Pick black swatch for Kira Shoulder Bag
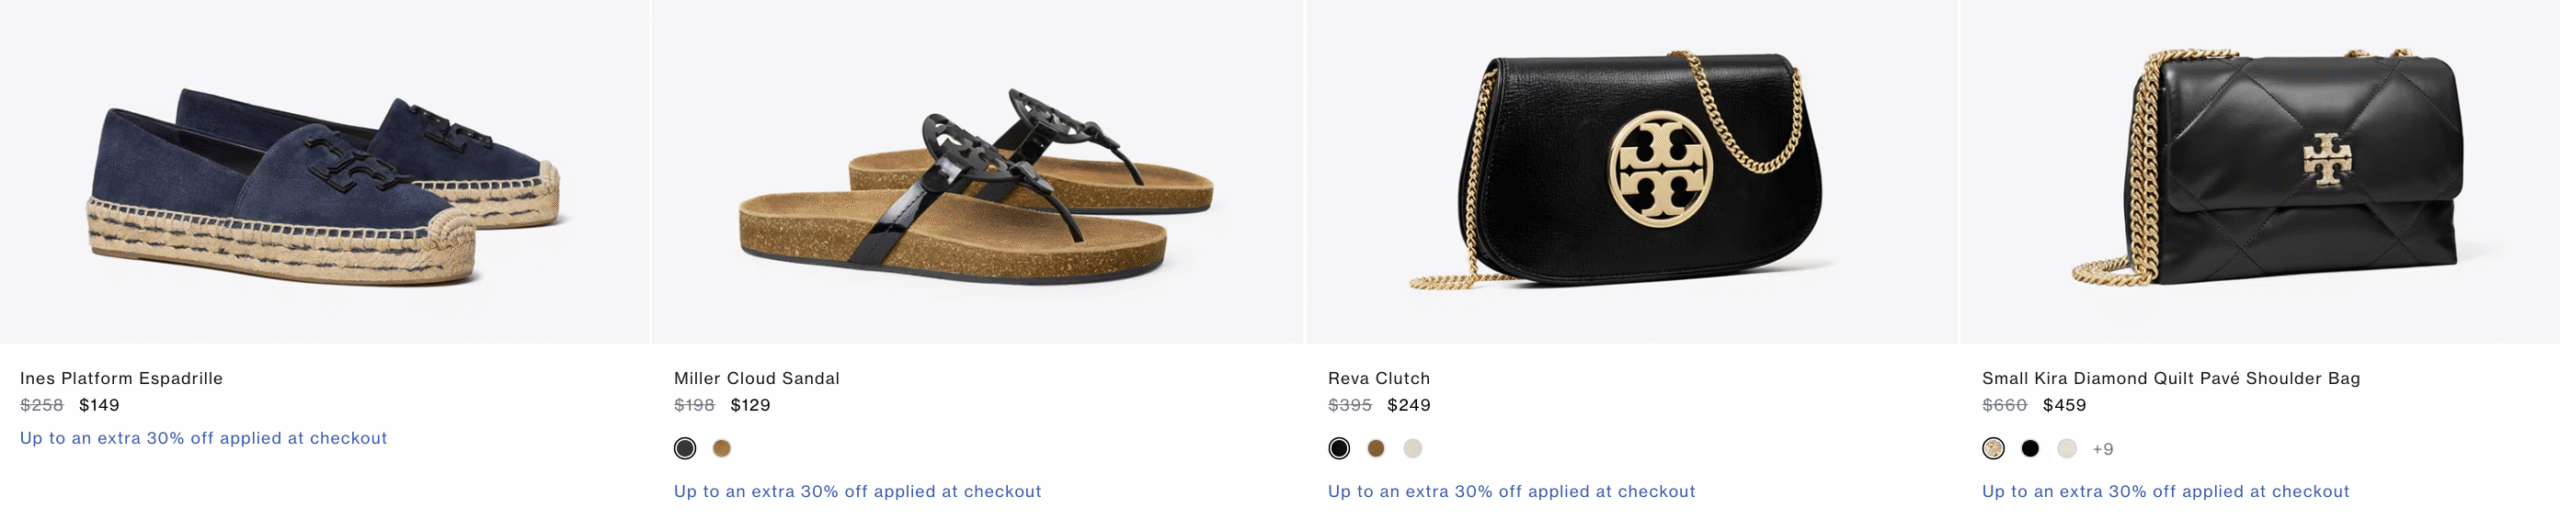This screenshot has height=520, width=2560. point(2030,448)
